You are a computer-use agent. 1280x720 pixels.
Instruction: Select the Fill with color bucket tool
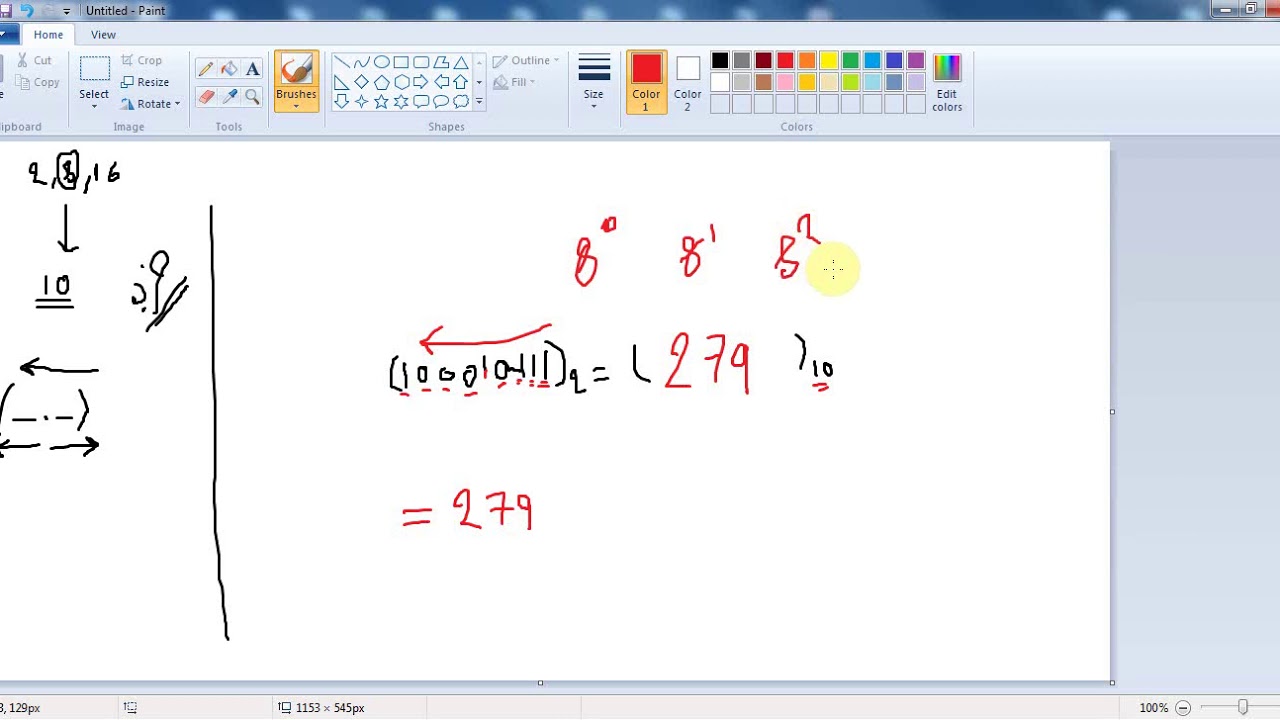[x=229, y=69]
